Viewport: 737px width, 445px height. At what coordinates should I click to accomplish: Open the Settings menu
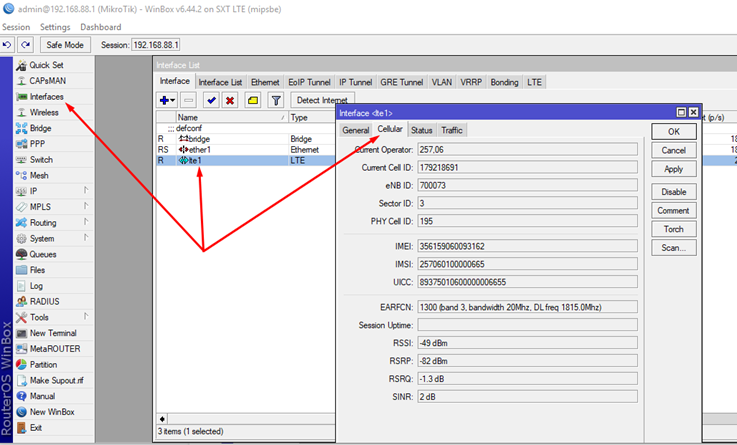pyautogui.click(x=55, y=27)
